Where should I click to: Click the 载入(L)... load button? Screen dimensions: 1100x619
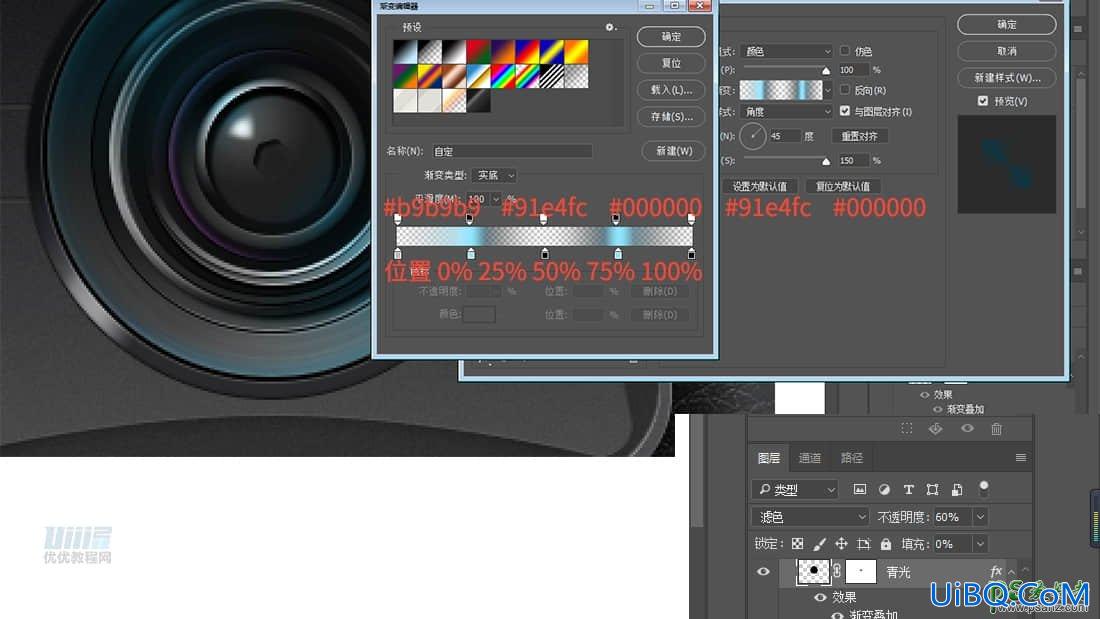(x=671, y=90)
